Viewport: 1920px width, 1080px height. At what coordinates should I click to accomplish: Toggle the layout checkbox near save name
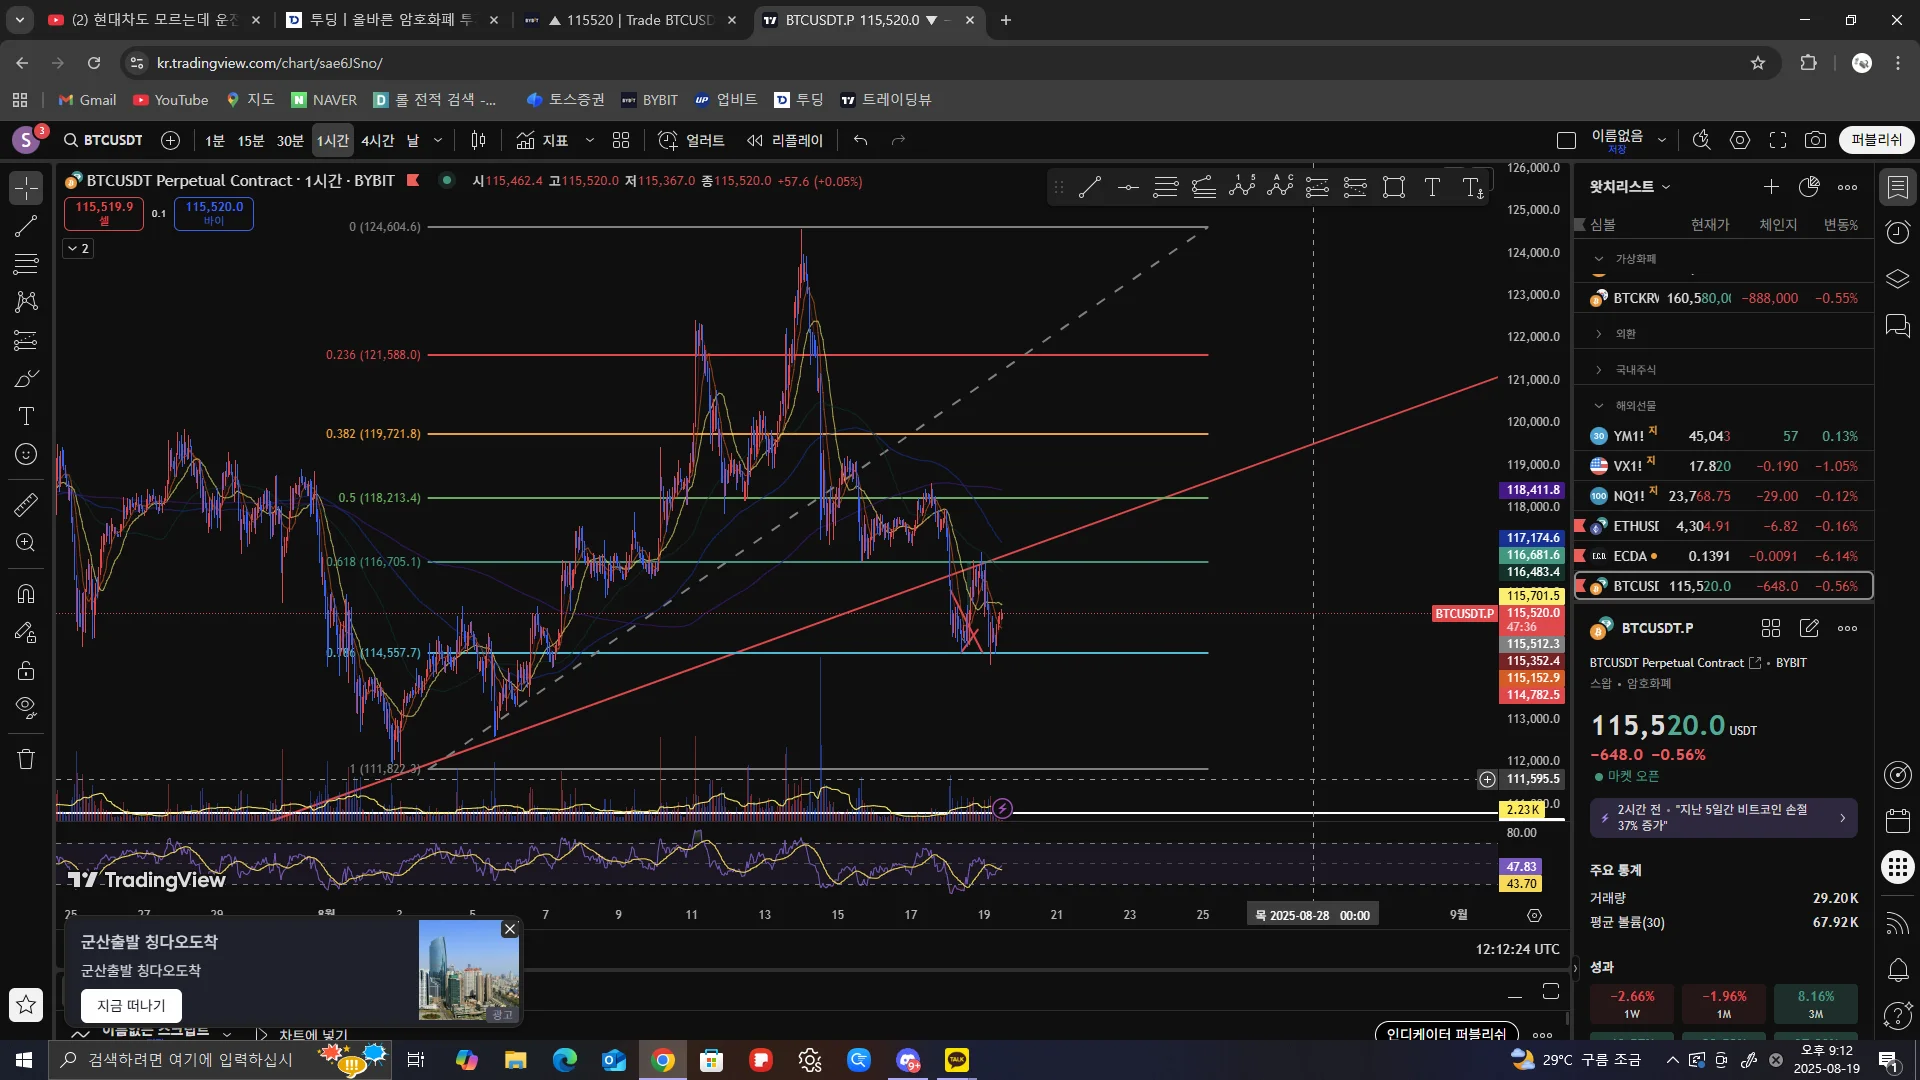[1566, 140]
